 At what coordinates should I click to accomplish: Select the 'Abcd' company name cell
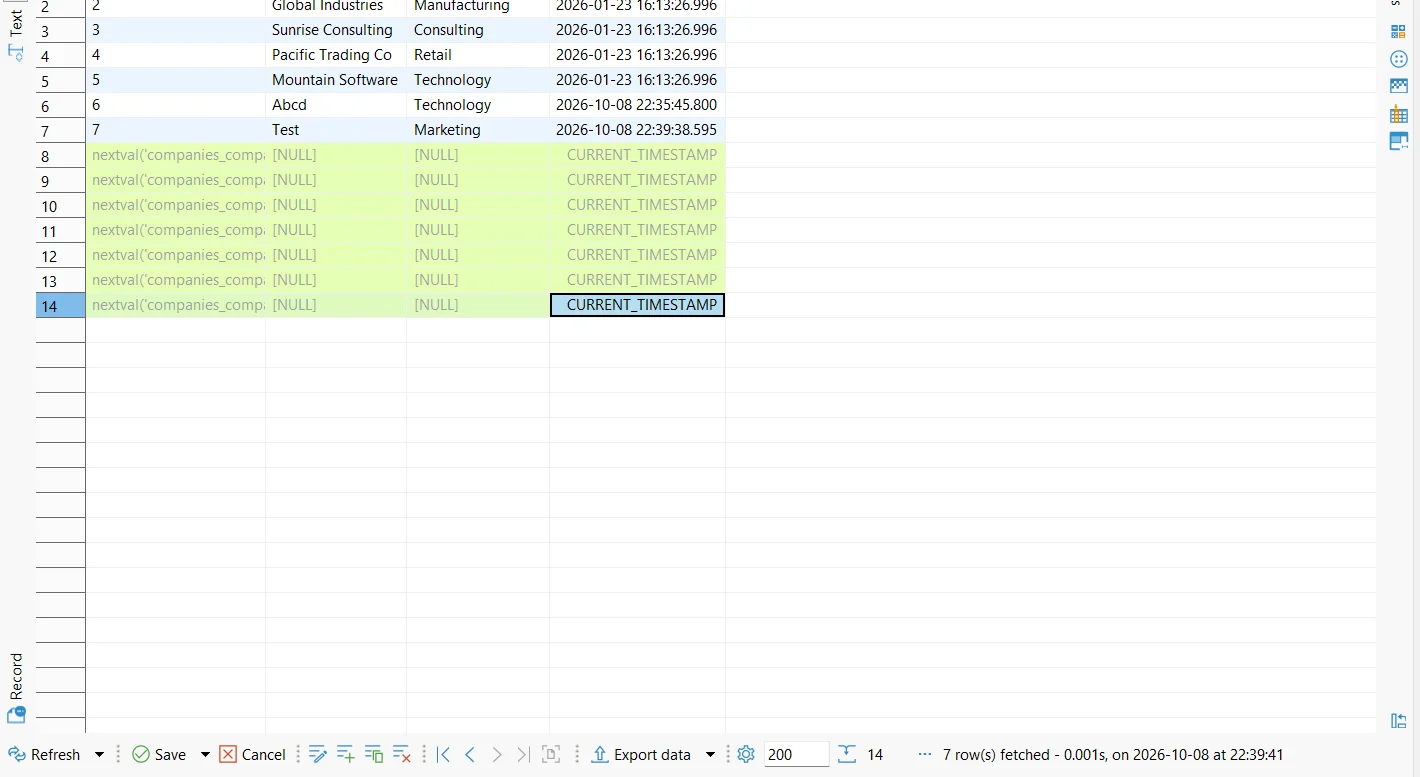(336, 105)
